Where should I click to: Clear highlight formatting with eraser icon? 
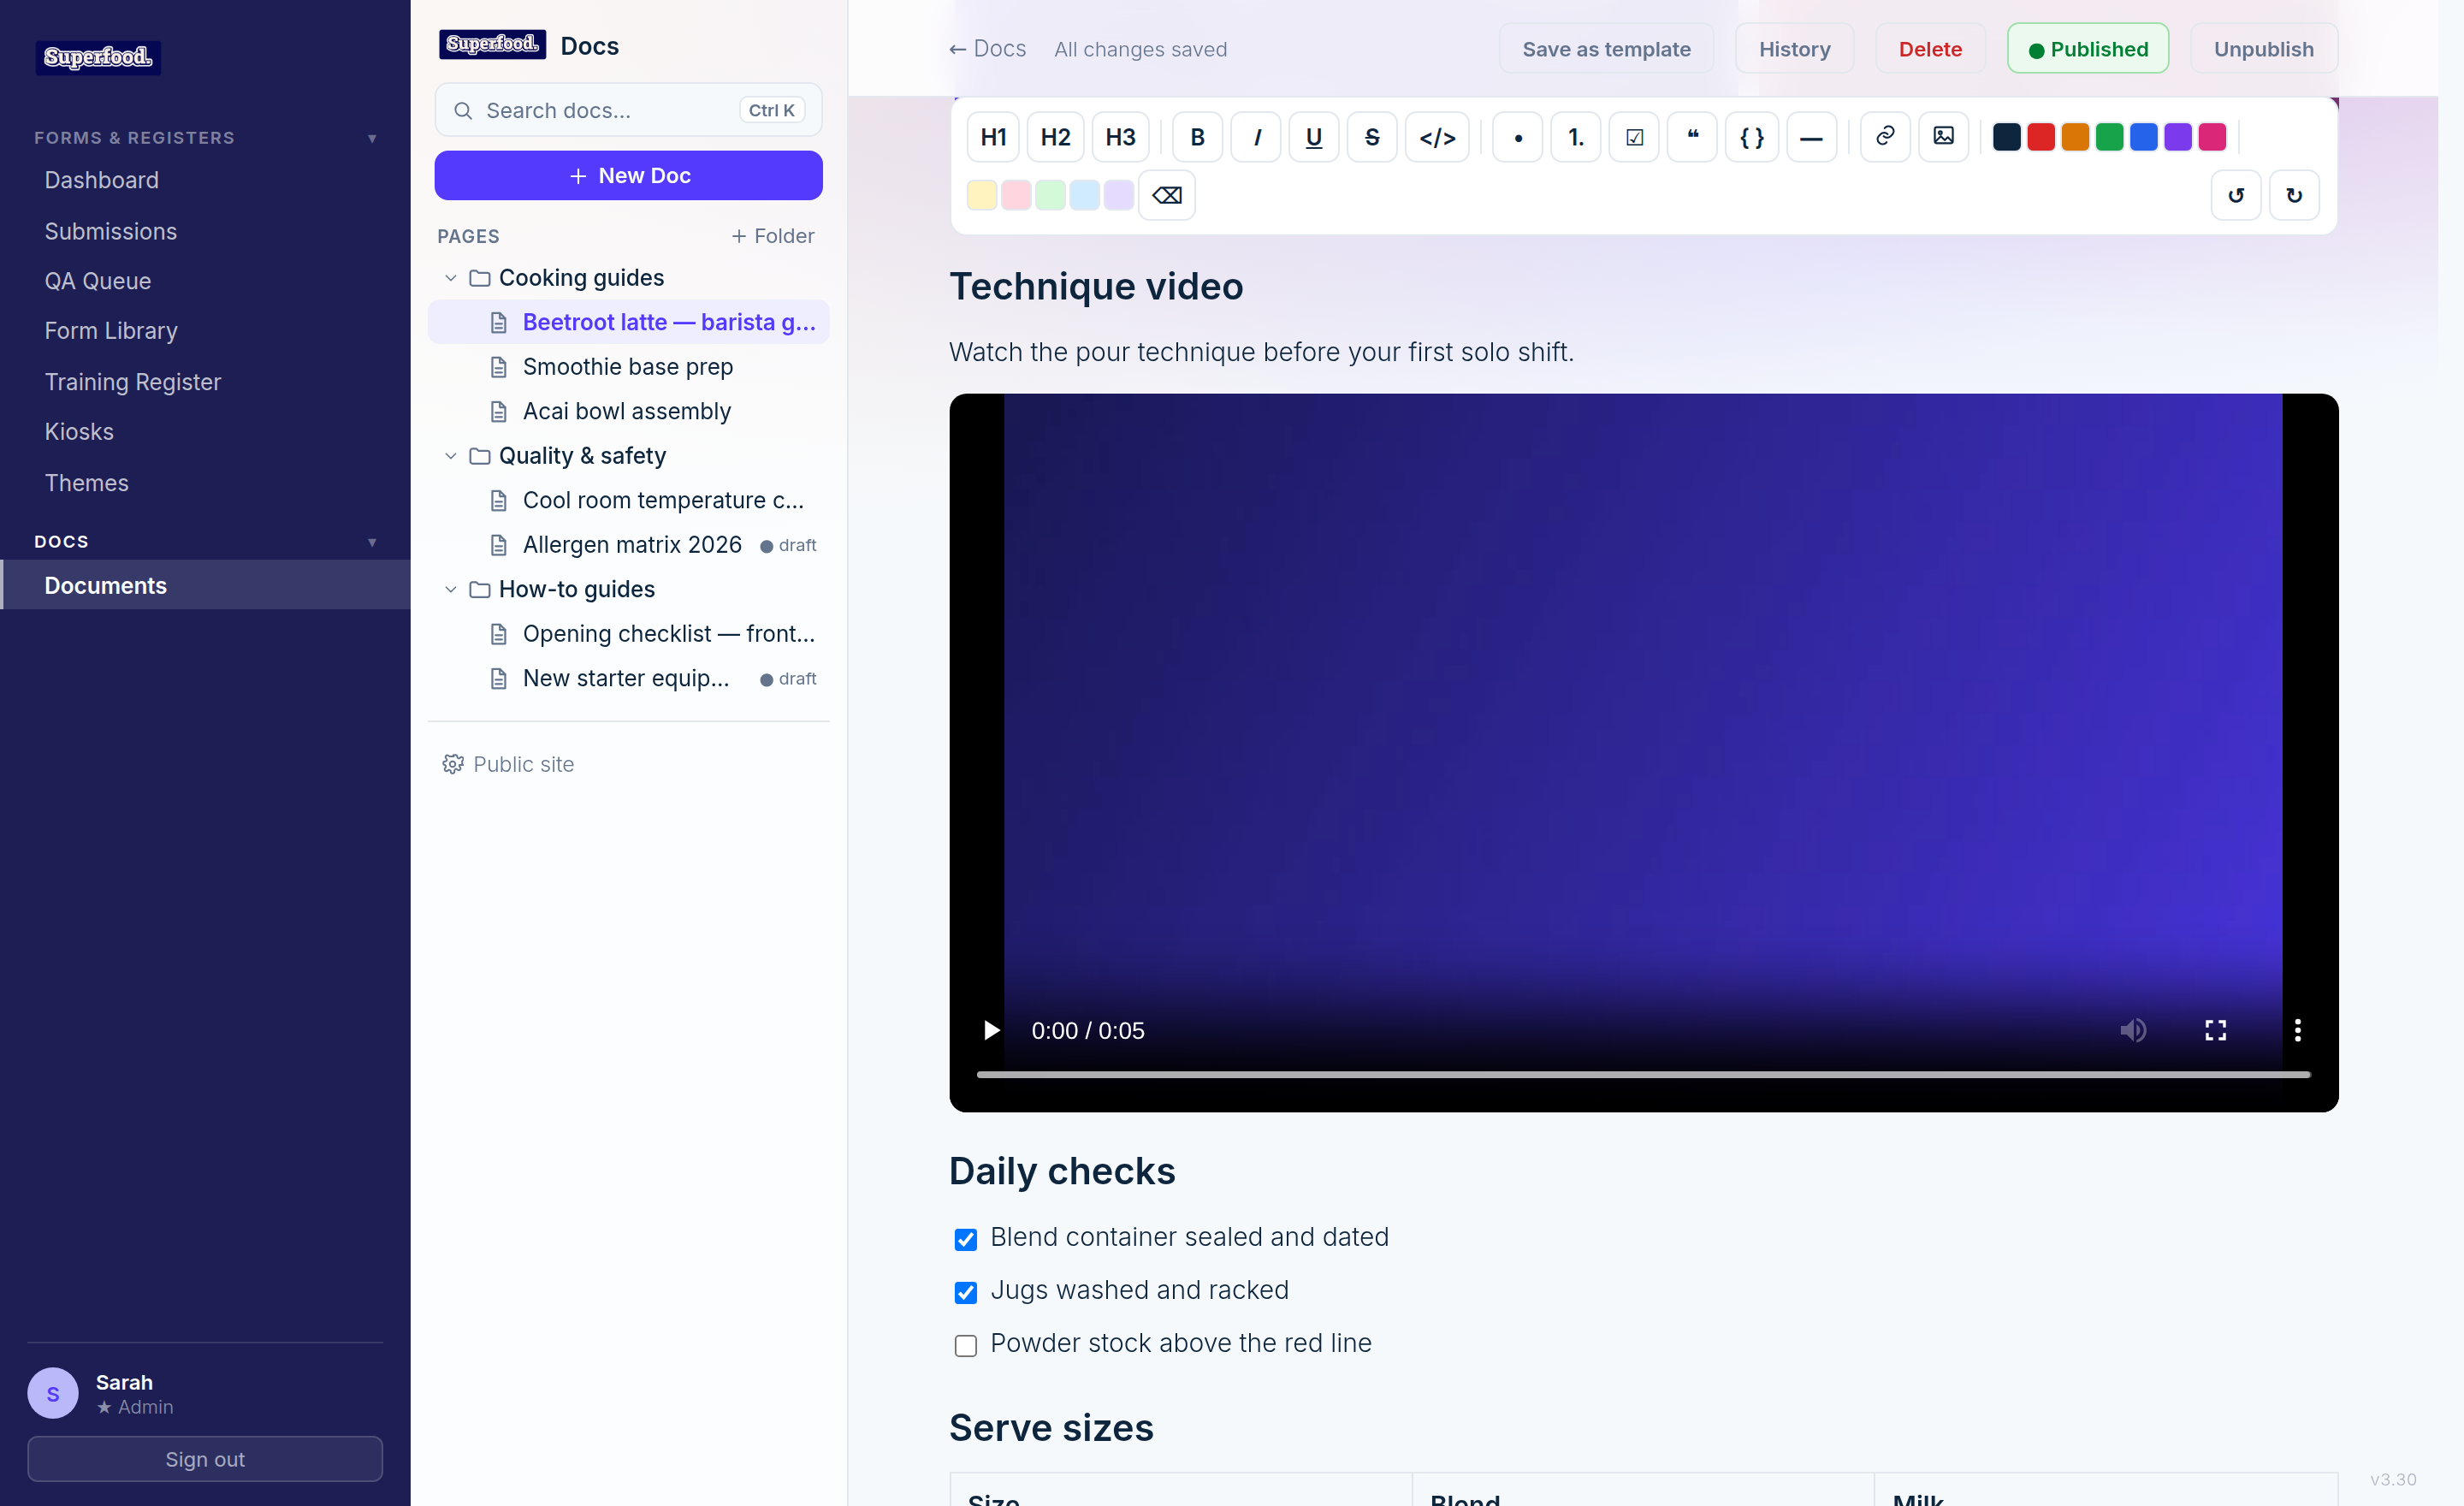1166,195
